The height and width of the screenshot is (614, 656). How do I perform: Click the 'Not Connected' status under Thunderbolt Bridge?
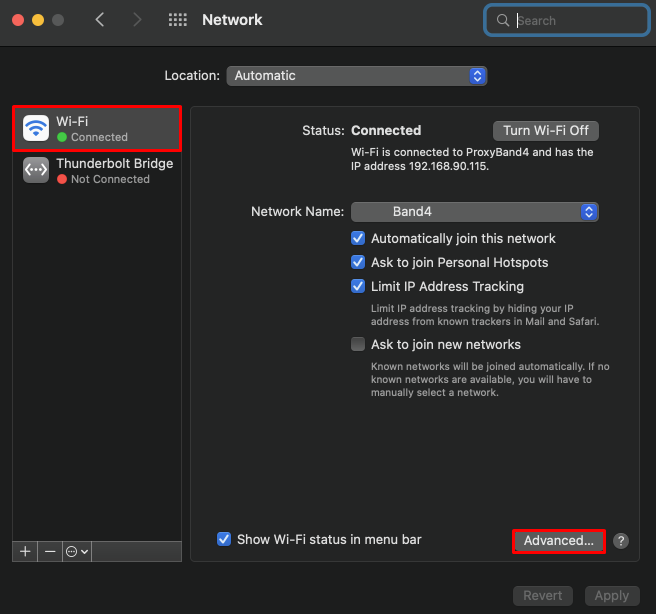coord(110,179)
